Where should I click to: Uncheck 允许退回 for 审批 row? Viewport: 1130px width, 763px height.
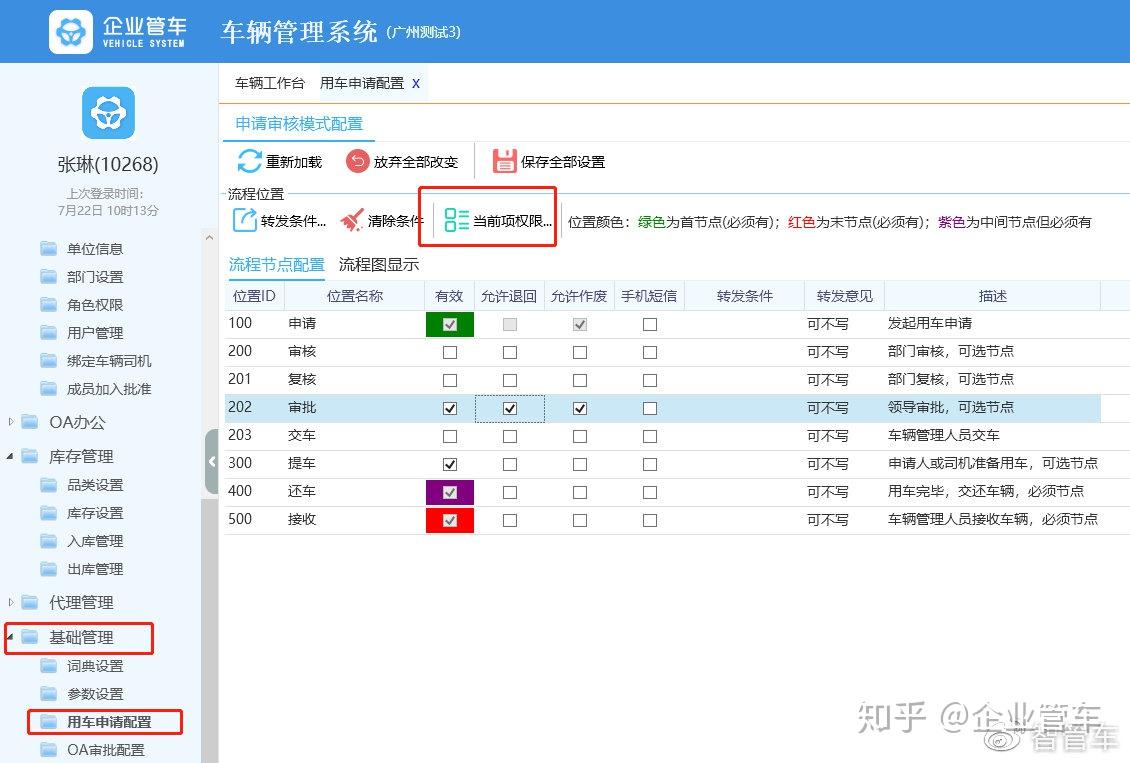pyautogui.click(x=510, y=409)
